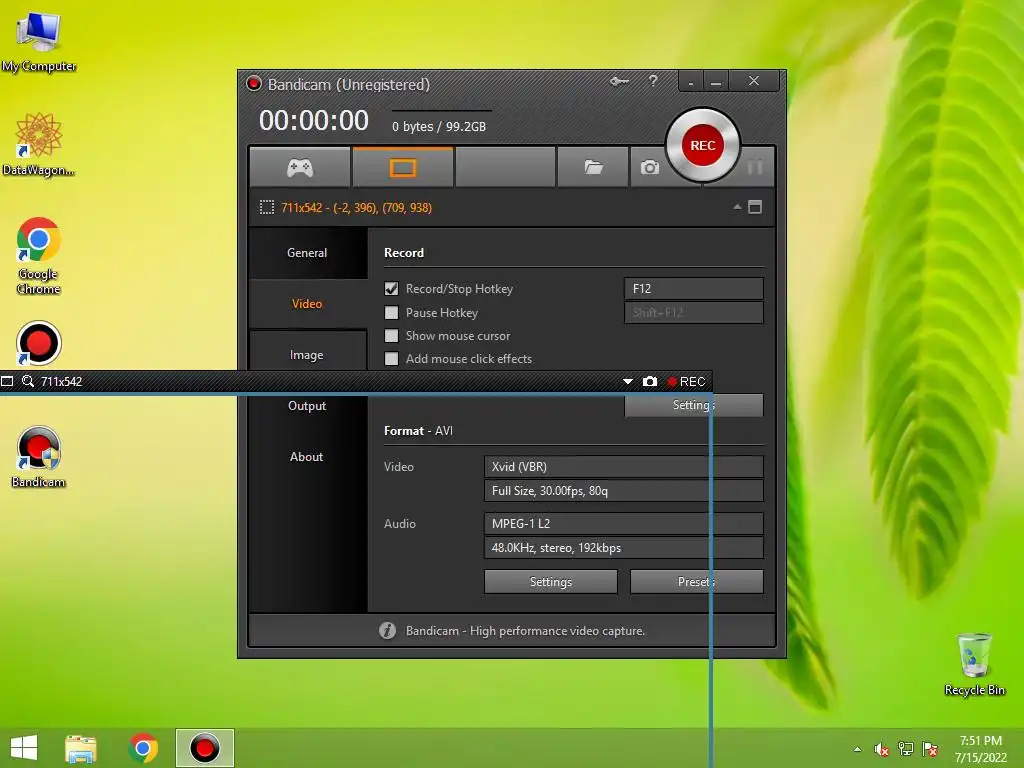Viewport: 1024px width, 768px height.
Task: Enable Pause Hotkey checkbox
Action: pos(391,312)
